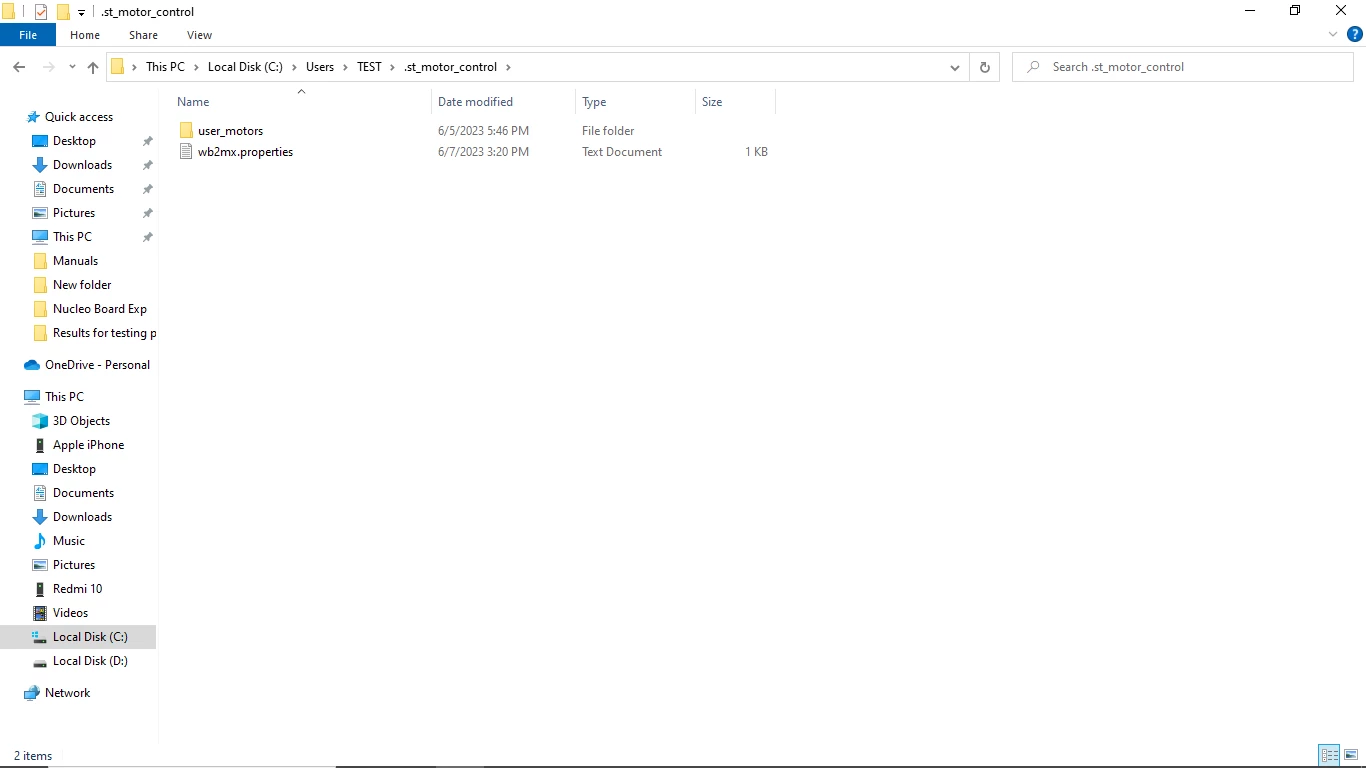Refresh the .st_motor_control folder view
Screen dimensions: 1366x768
pos(984,67)
